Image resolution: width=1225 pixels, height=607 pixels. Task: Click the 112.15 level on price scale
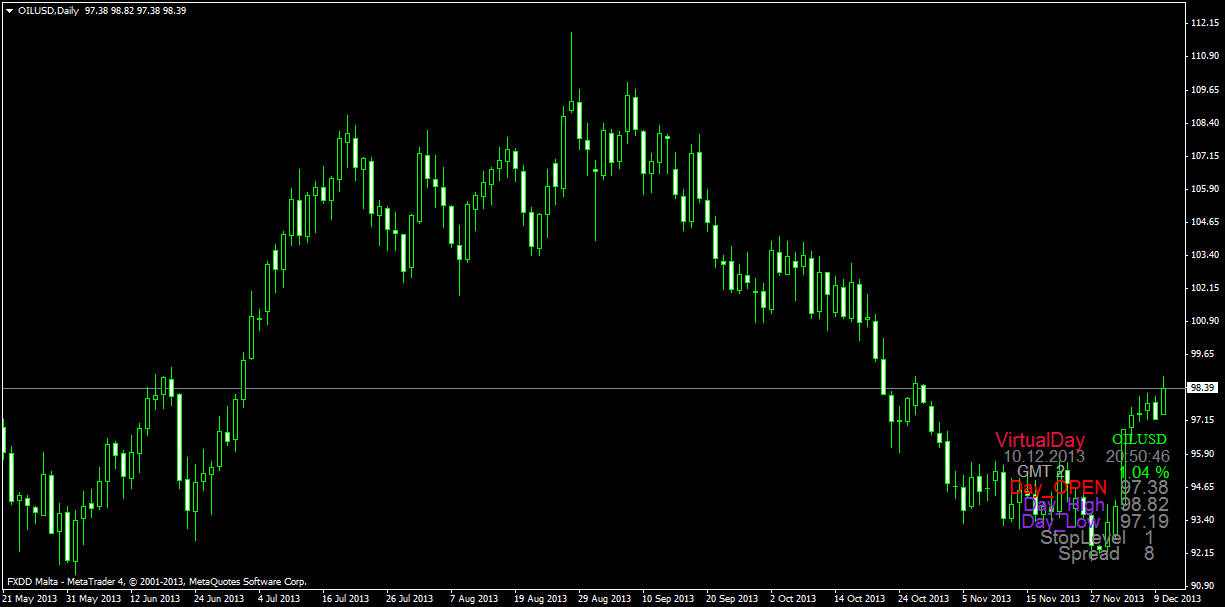coord(1202,23)
